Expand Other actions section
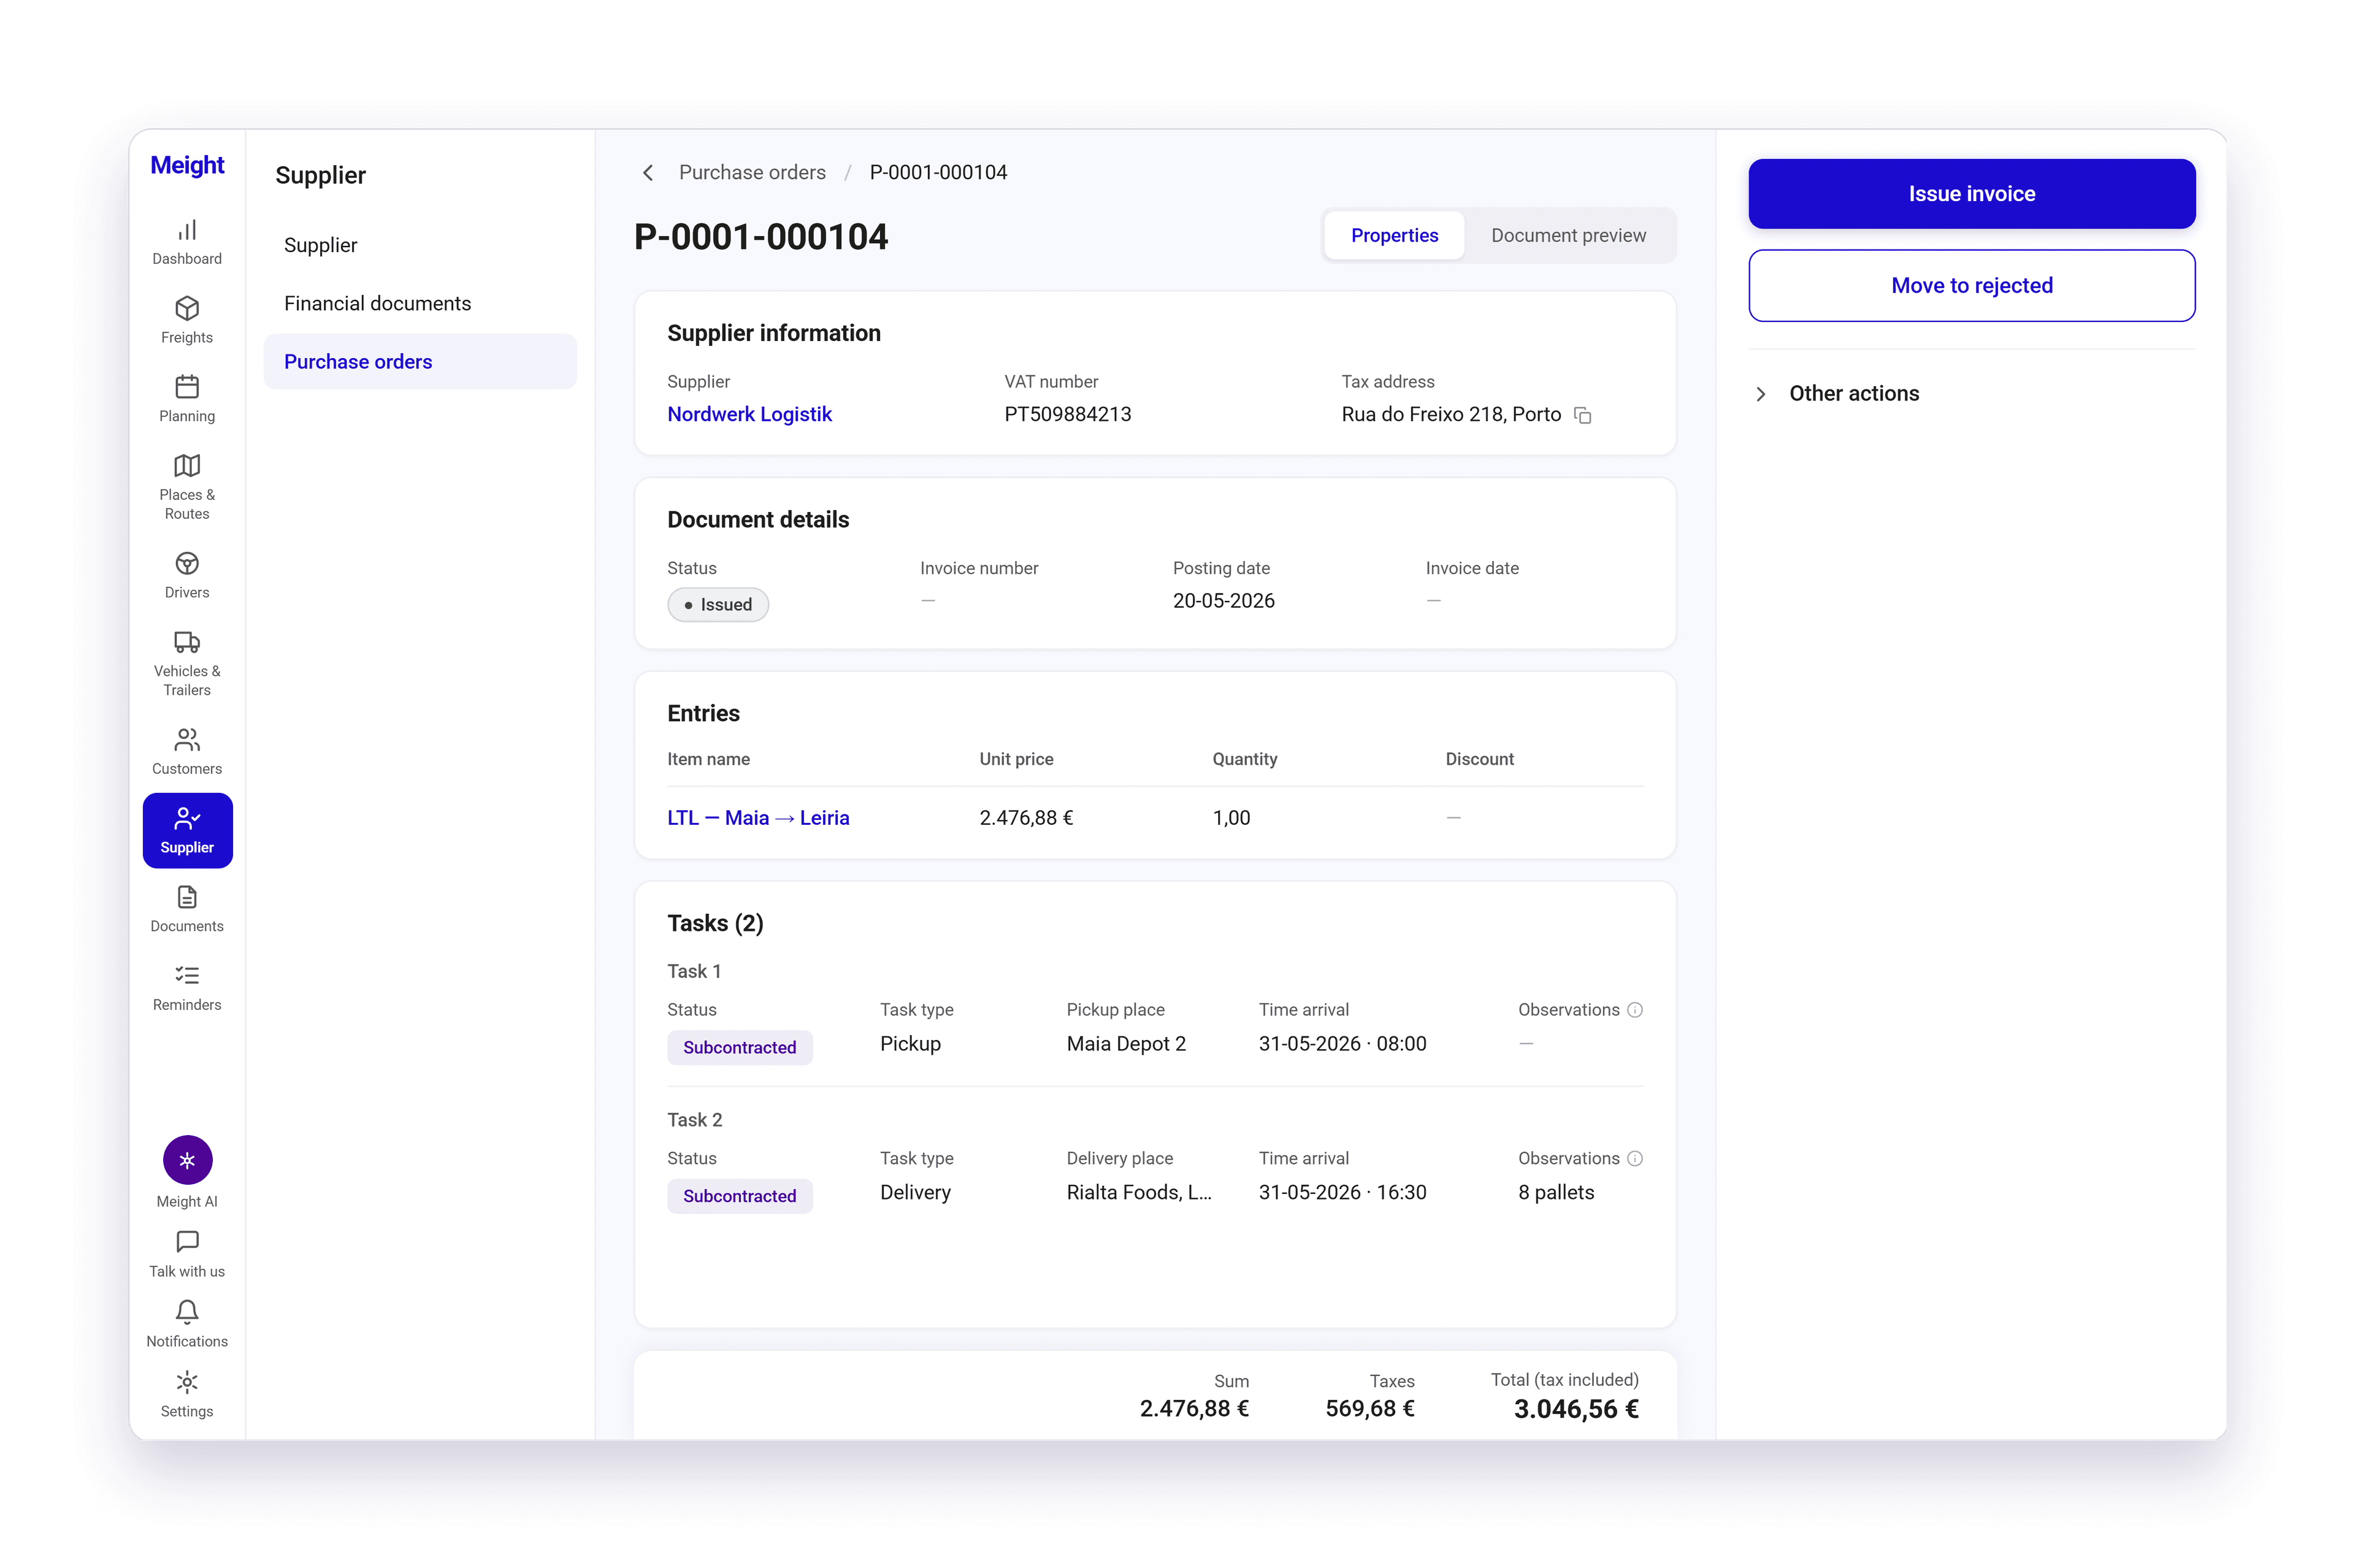Image resolution: width=2355 pixels, height=1568 pixels. 1838,393
